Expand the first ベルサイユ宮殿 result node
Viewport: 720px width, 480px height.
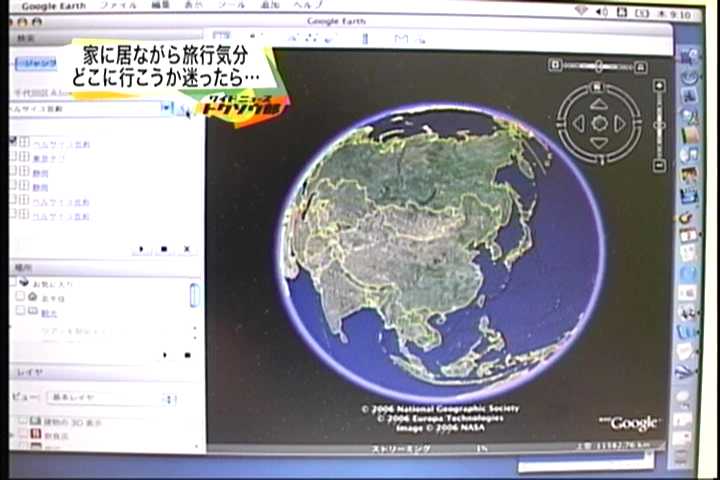pos(24,142)
